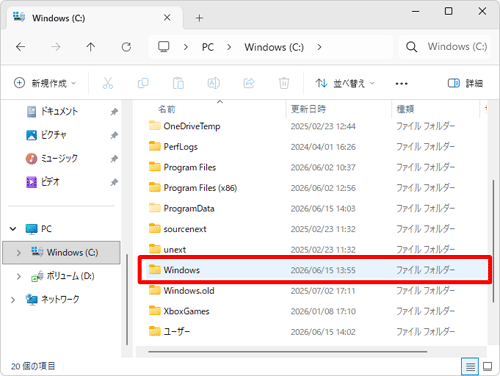
Task: Click PC in the address breadcrumb
Action: pyautogui.click(x=208, y=47)
